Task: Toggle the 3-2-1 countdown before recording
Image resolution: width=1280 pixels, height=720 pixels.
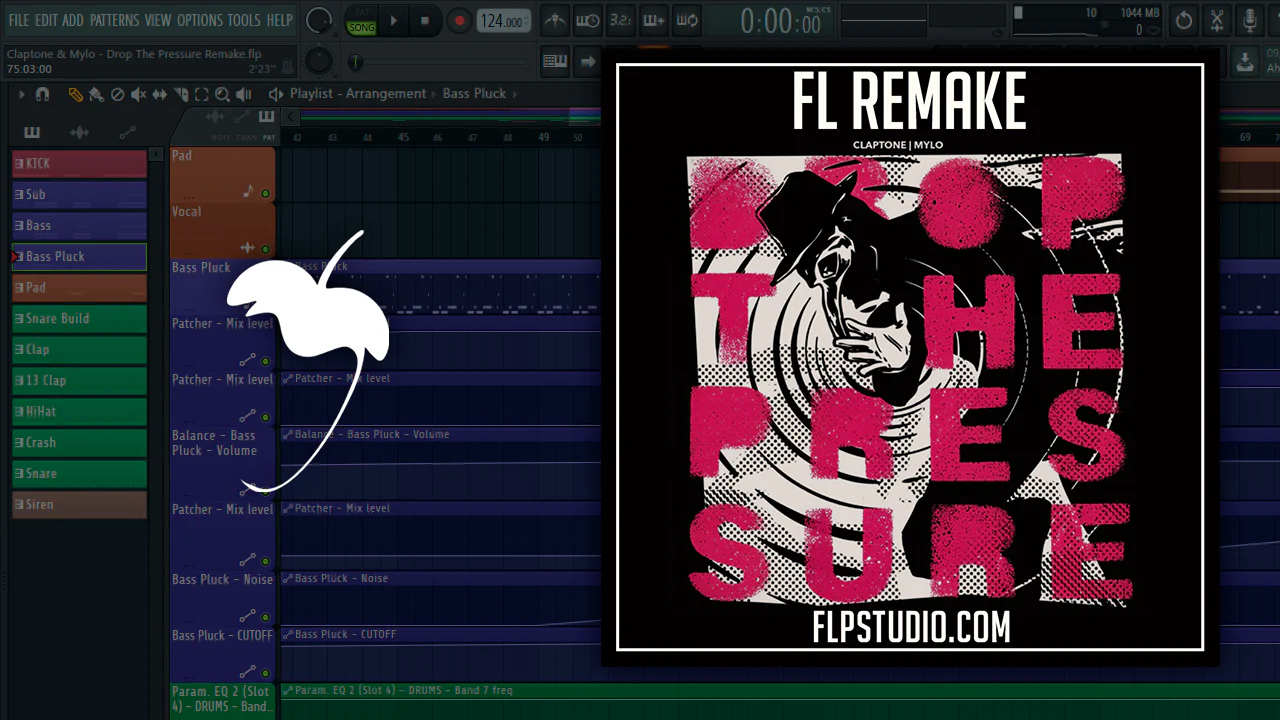Action: (x=621, y=20)
